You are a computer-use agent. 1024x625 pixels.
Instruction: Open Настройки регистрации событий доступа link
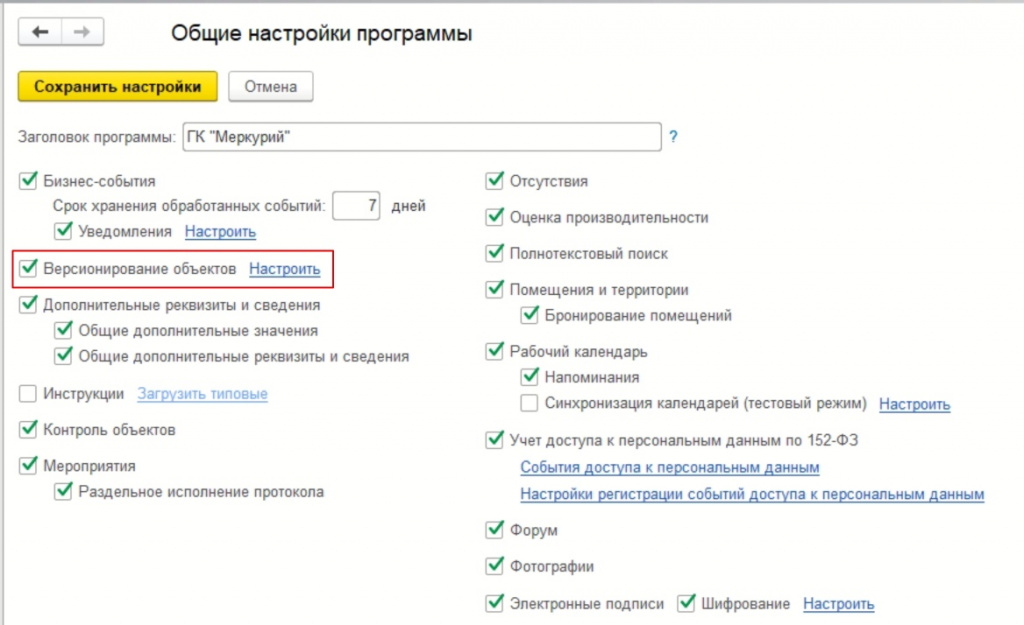point(752,494)
